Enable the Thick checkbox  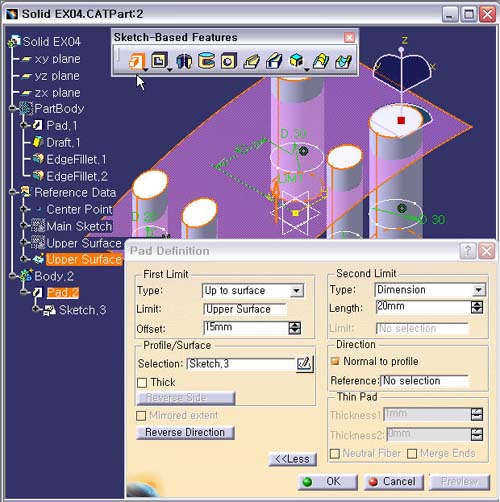pos(142,382)
